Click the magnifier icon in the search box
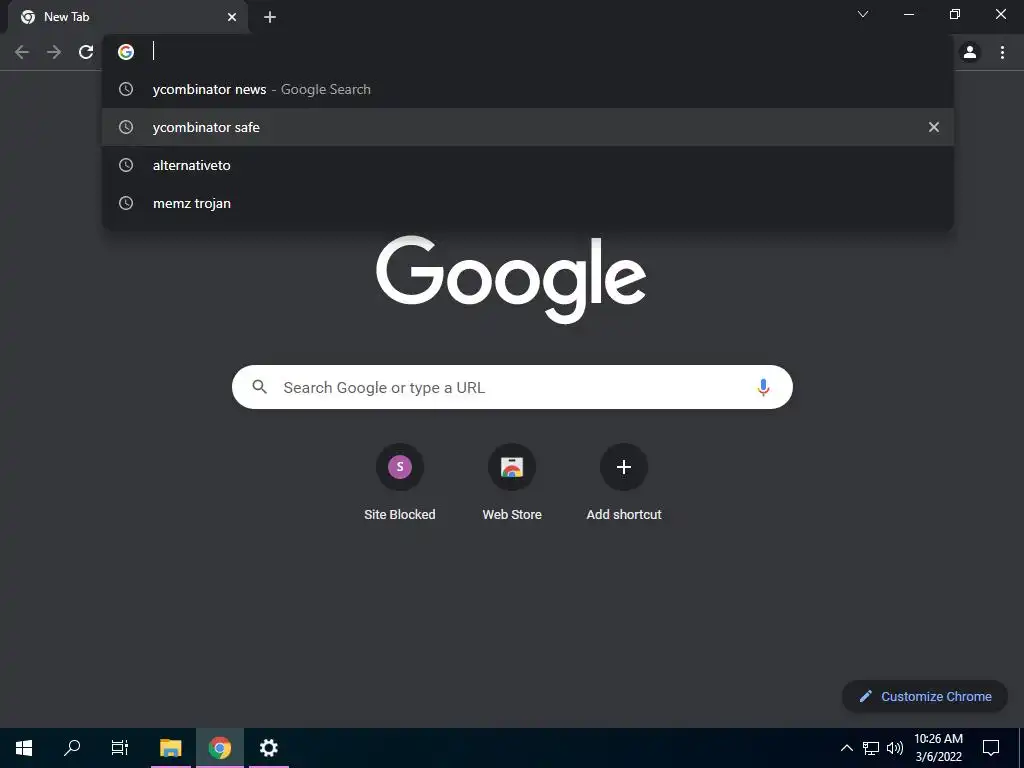Image resolution: width=1024 pixels, height=768 pixels. click(x=259, y=387)
